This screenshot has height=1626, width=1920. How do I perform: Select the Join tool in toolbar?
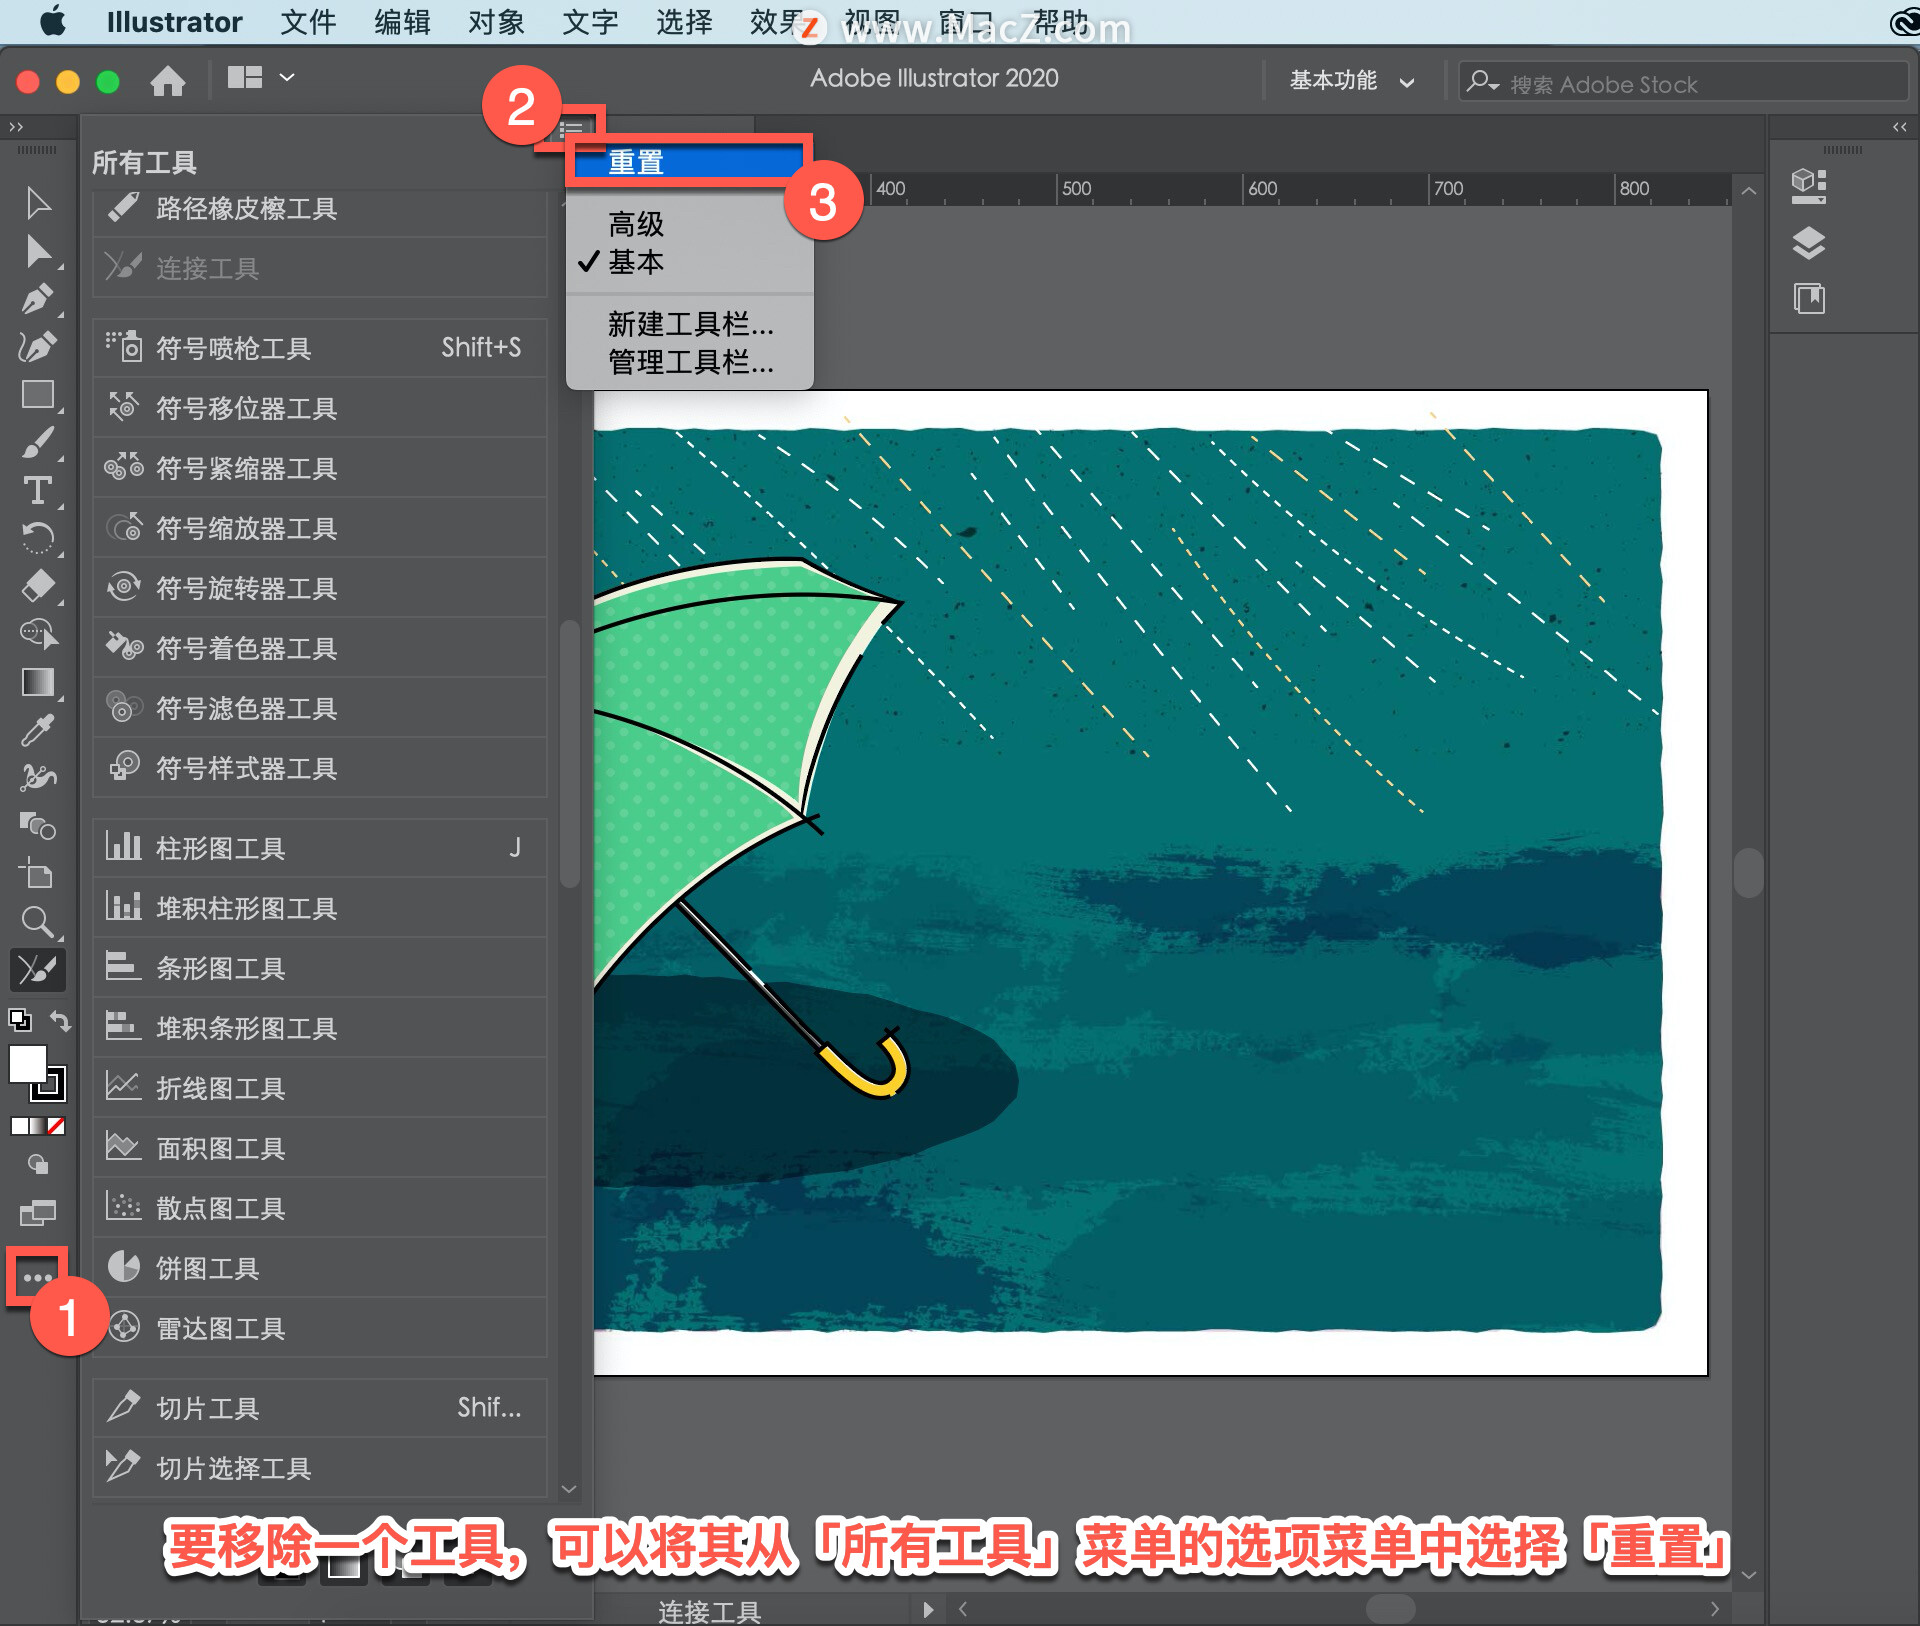[38, 970]
